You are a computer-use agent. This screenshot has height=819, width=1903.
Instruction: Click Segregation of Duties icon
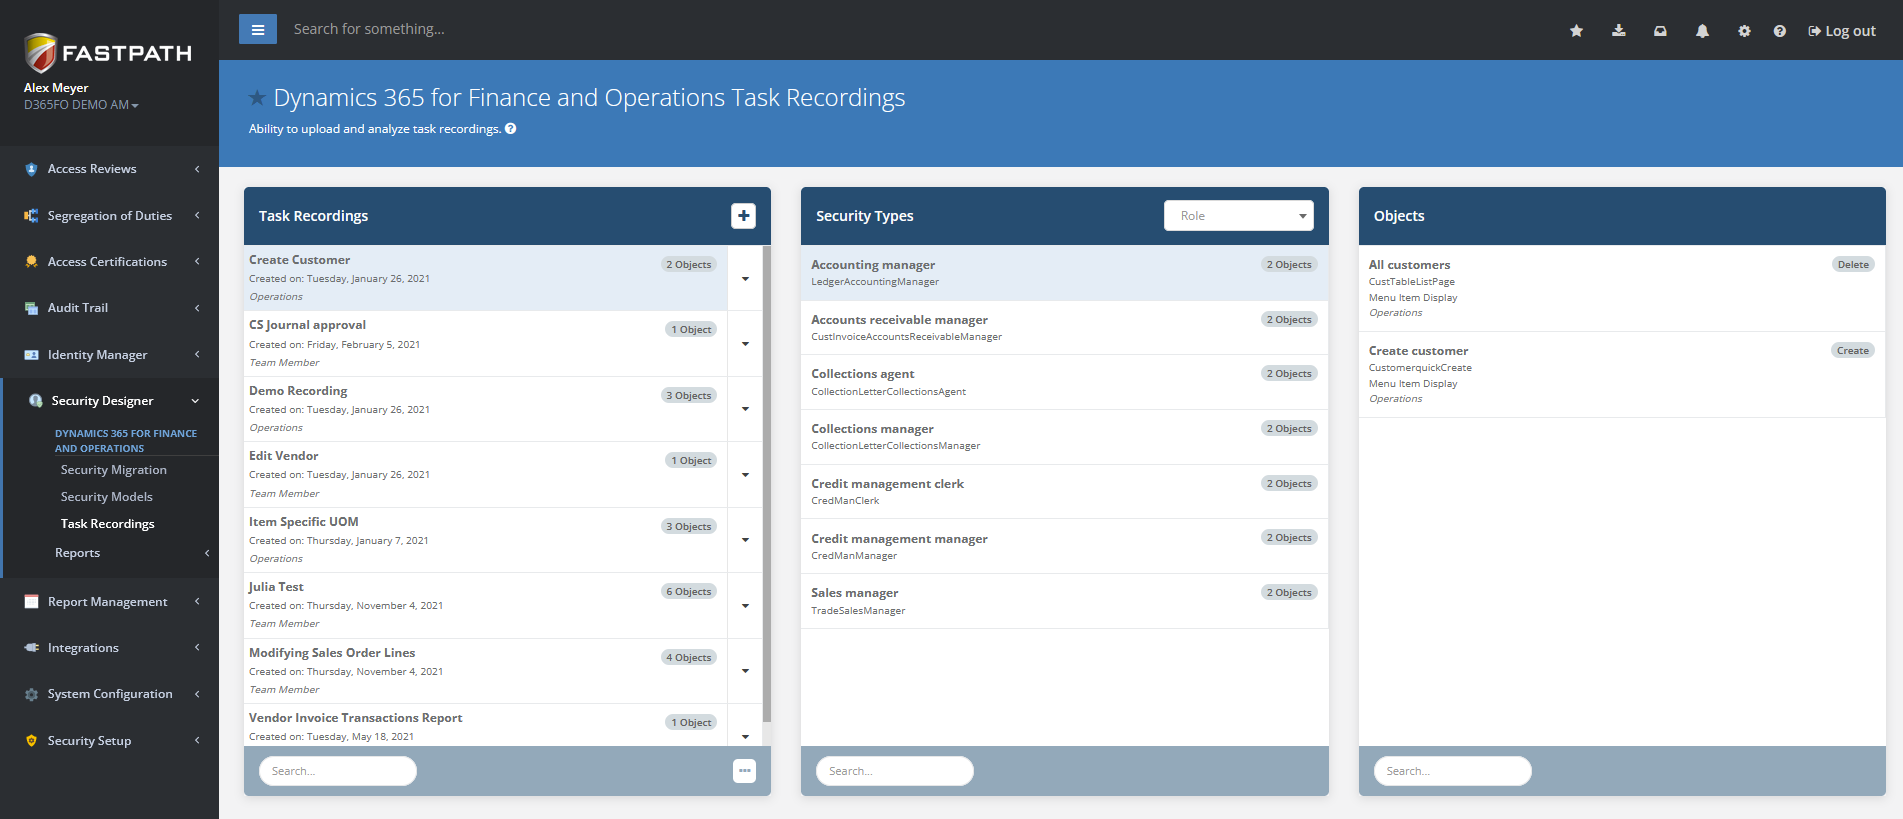tap(31, 216)
